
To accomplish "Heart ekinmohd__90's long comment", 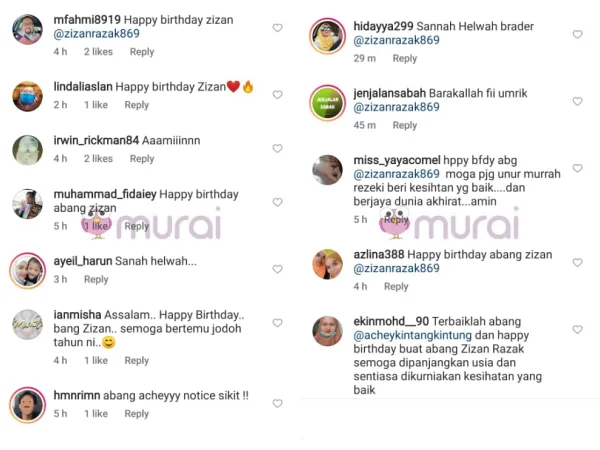I will click(577, 329).
